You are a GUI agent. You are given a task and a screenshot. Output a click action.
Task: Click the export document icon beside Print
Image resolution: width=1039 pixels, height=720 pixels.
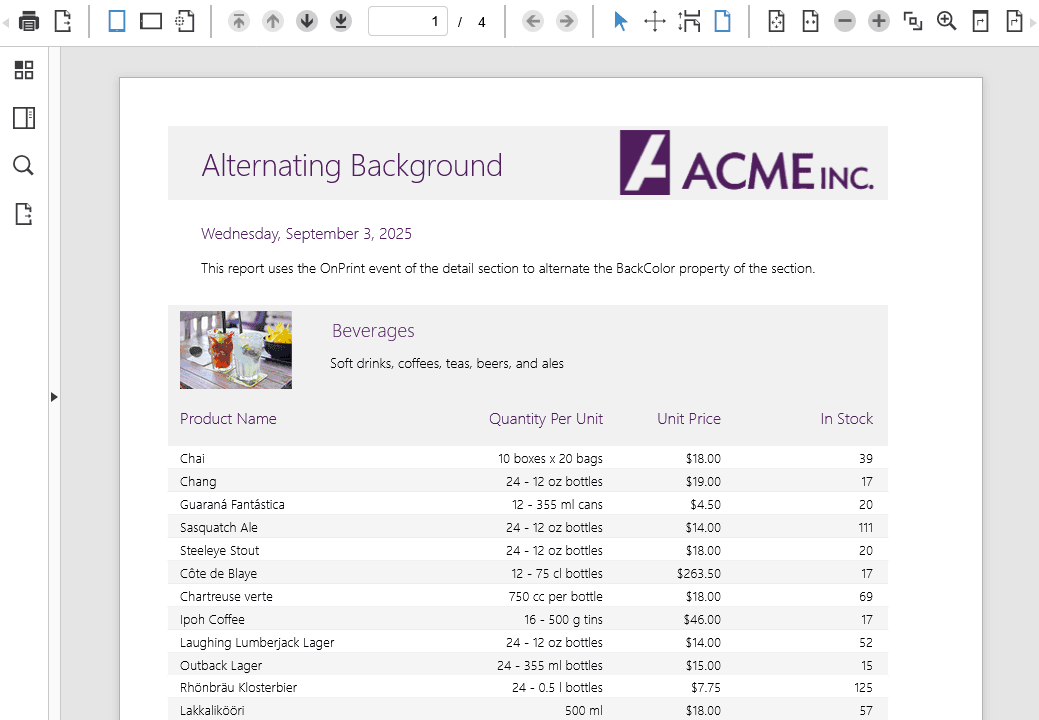coord(63,21)
